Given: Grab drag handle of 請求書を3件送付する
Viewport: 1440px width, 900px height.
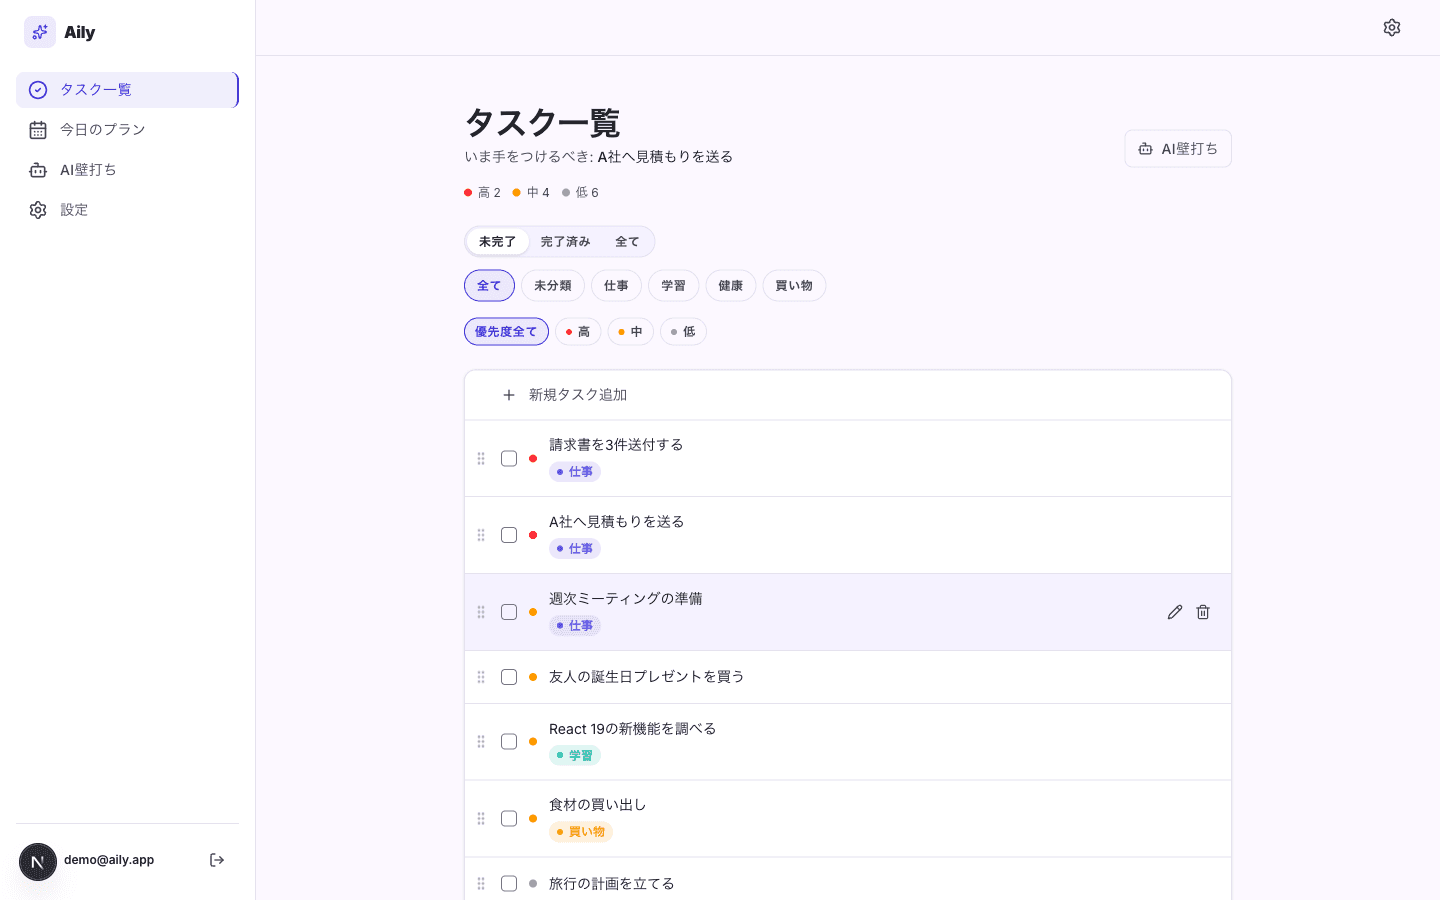Looking at the screenshot, I should [x=481, y=458].
